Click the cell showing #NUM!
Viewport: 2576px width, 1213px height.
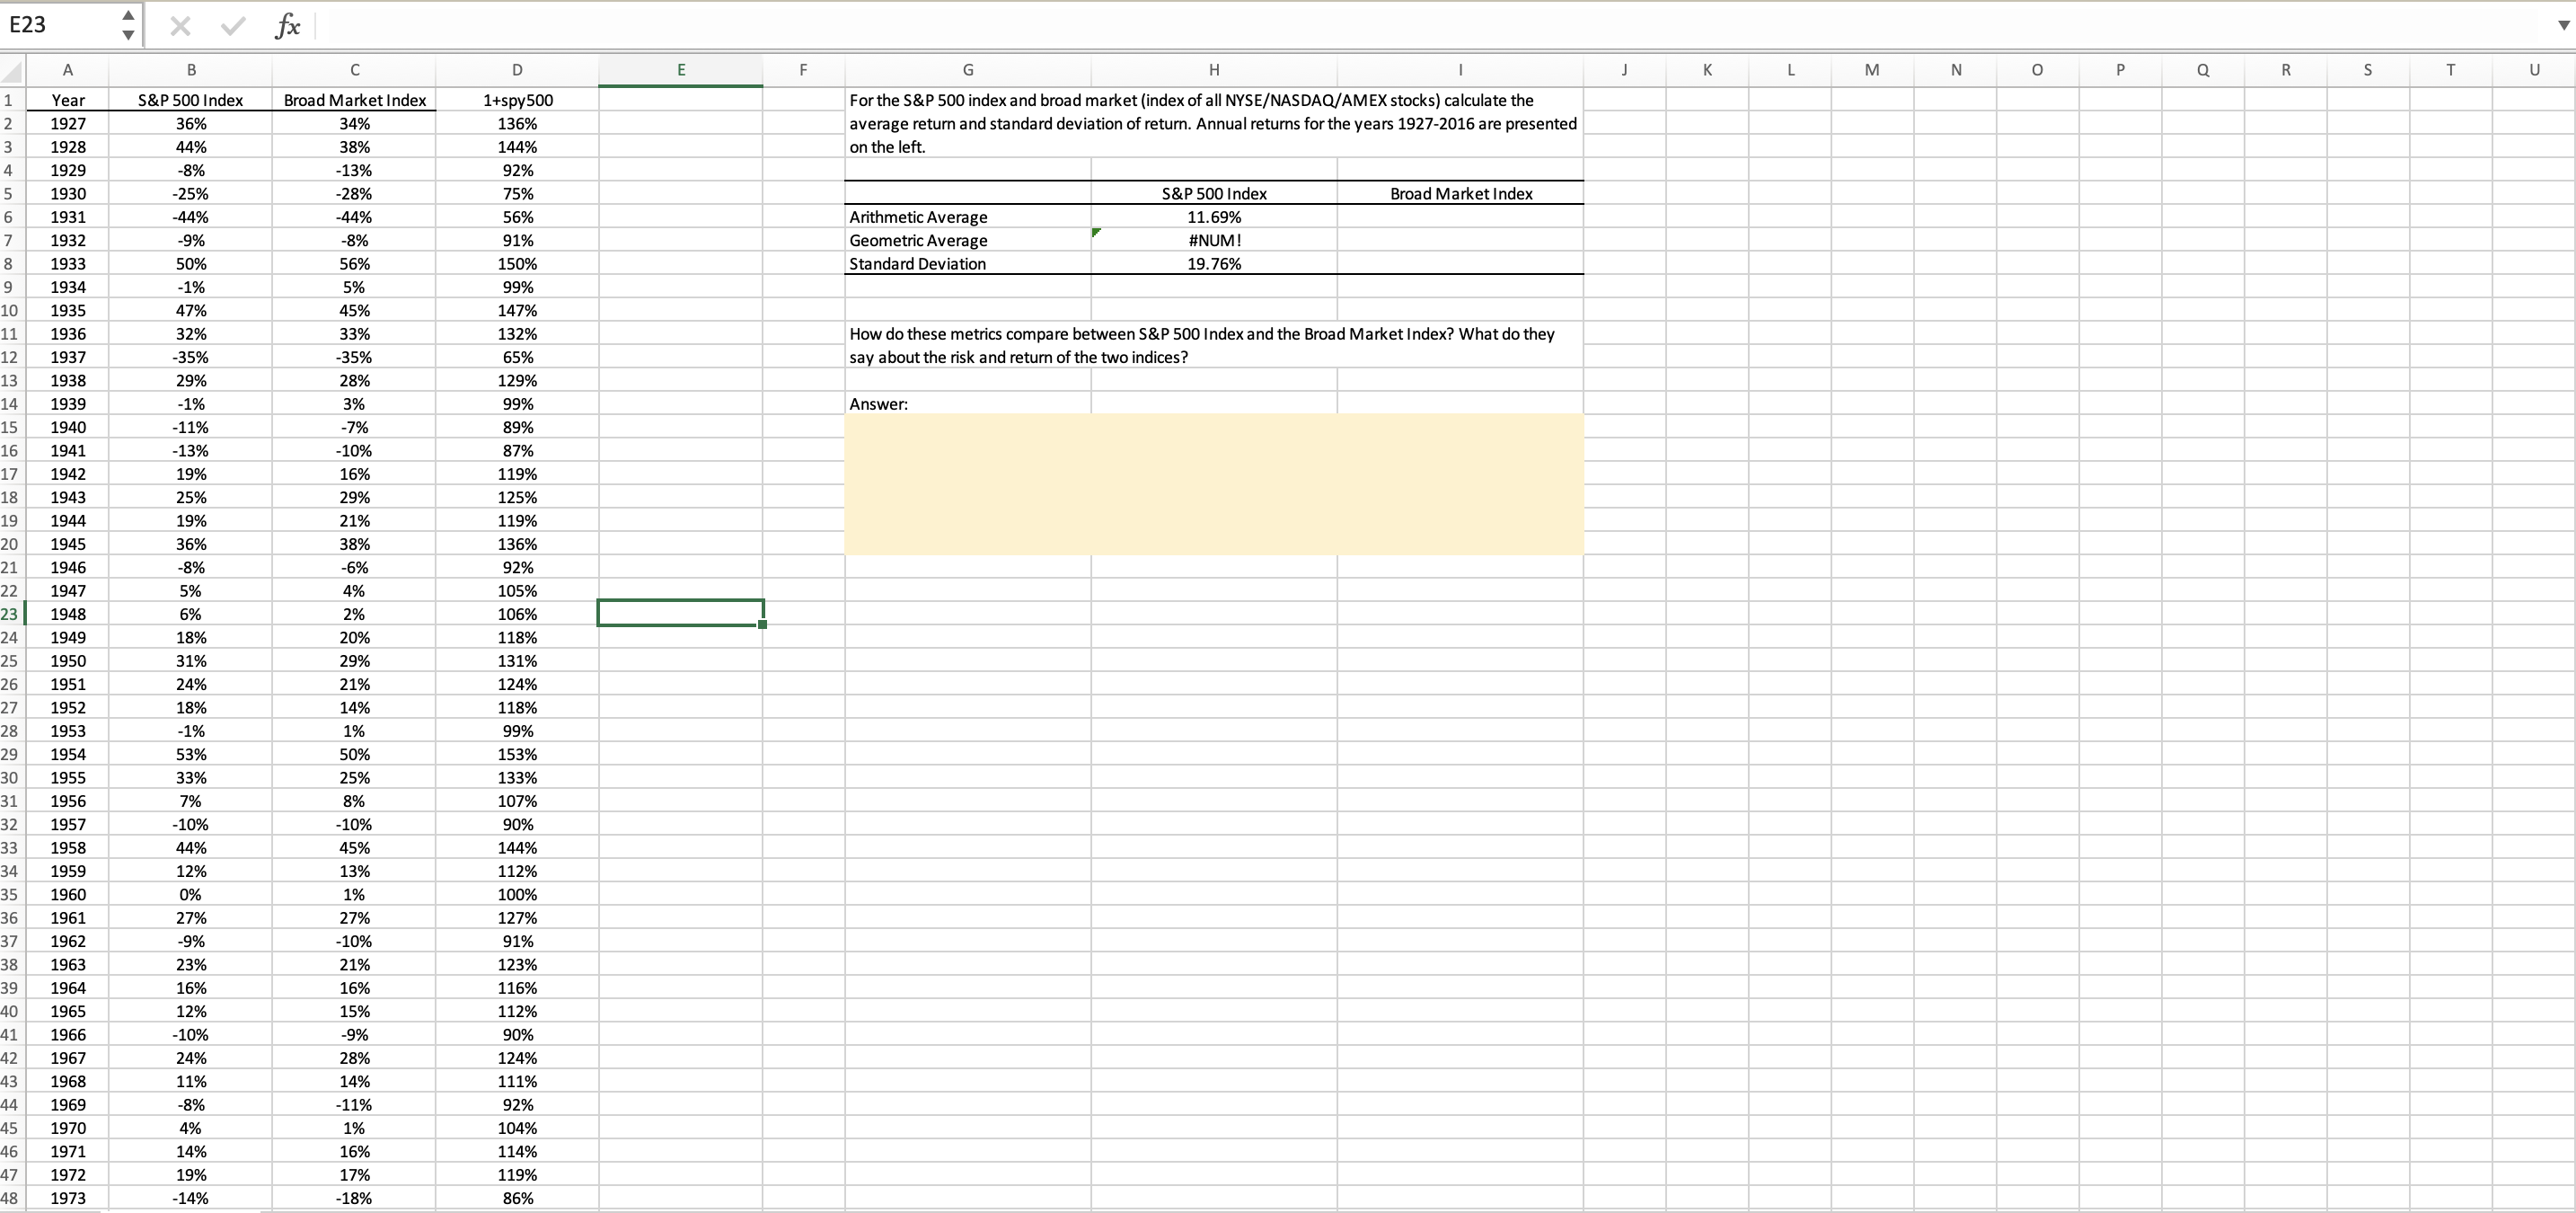tap(1214, 240)
